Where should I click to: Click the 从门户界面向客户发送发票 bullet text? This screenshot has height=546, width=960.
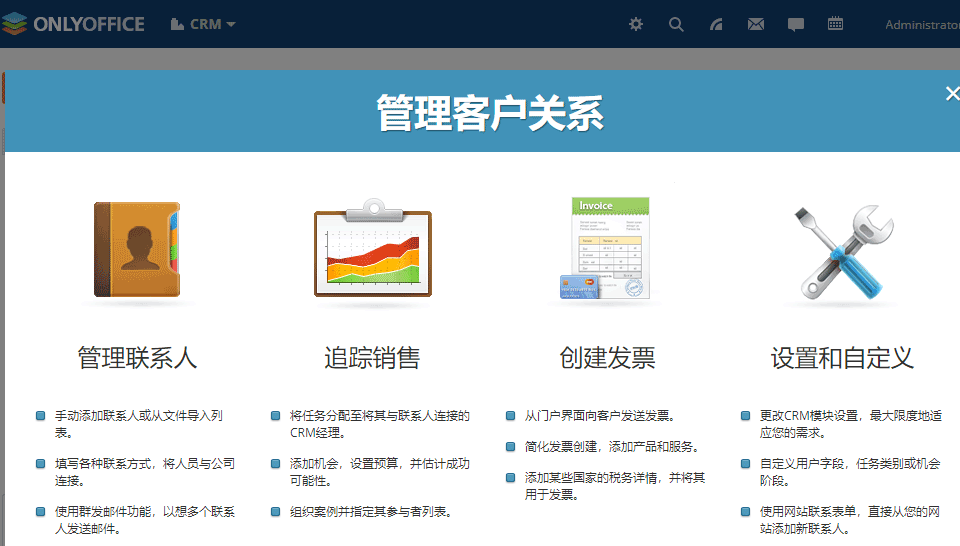[x=600, y=415]
